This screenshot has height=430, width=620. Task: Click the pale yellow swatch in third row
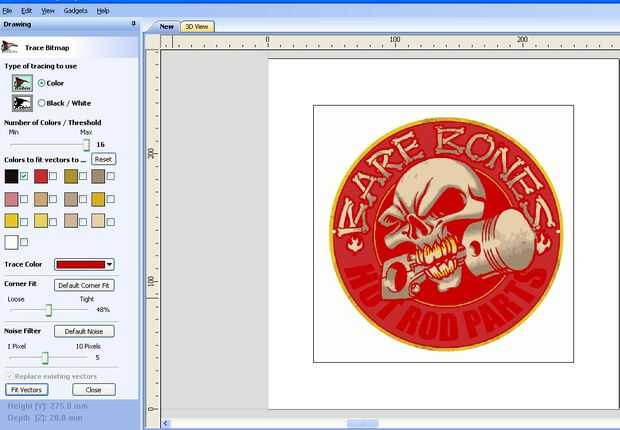click(x=41, y=221)
